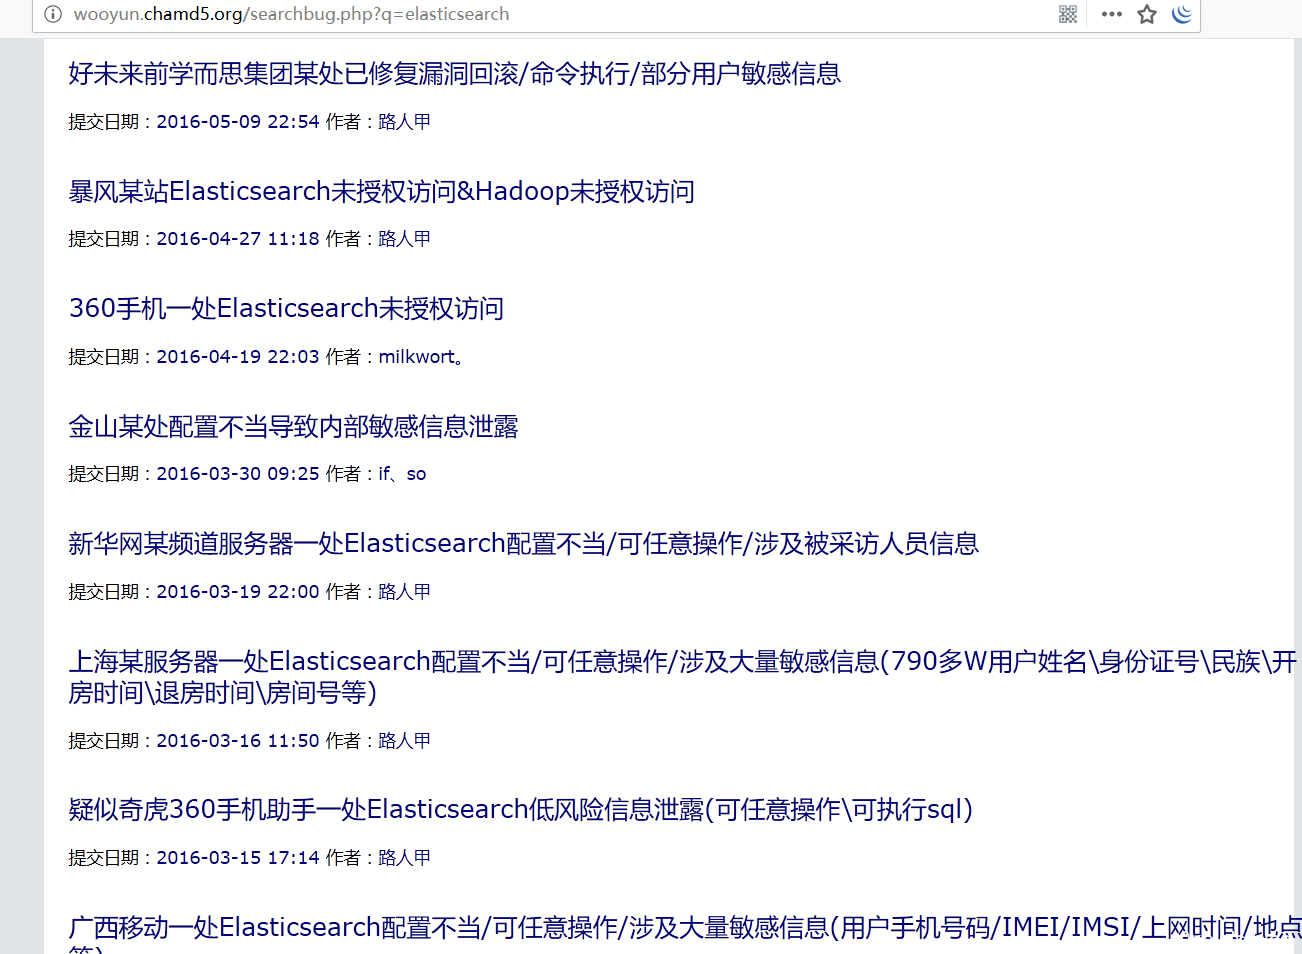Screen dimensions: 1302x954
Task: Open the 广西移动 Elasticsearch report link
Action: coord(685,935)
